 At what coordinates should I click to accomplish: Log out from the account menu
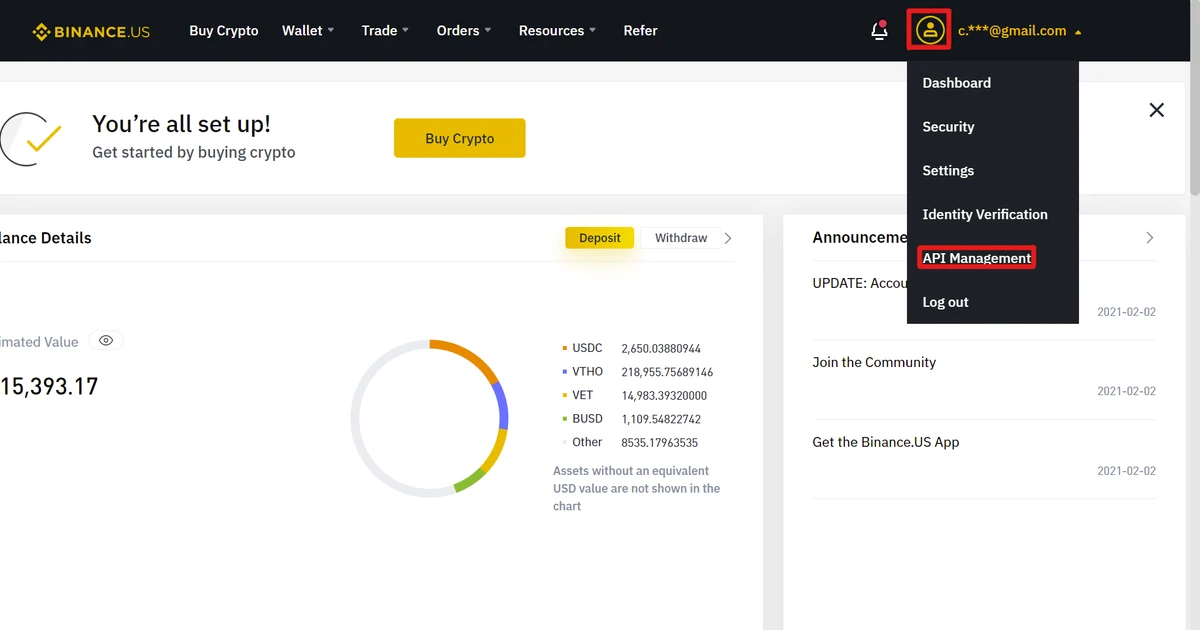[x=945, y=301]
